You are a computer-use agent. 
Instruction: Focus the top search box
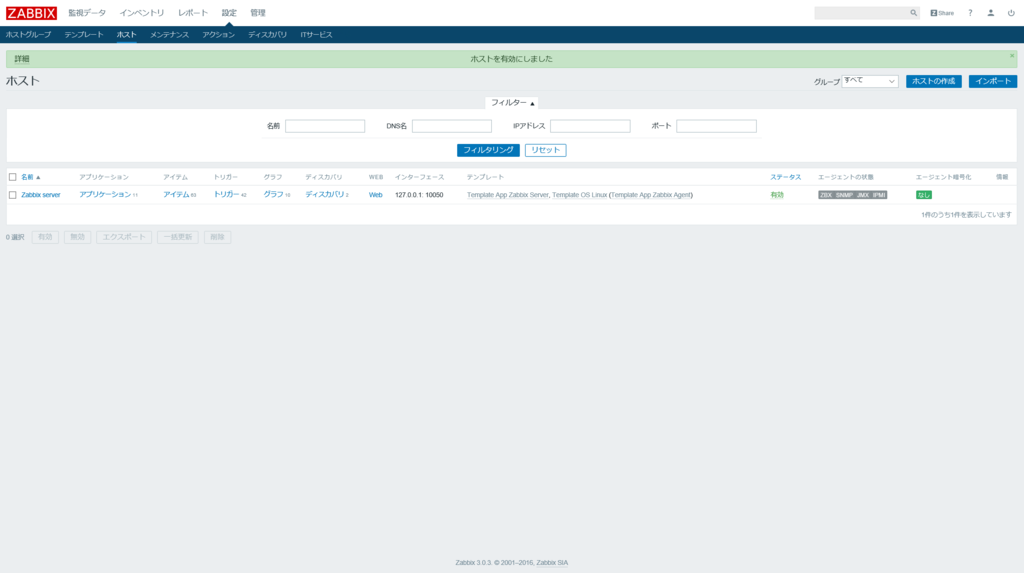click(x=861, y=13)
